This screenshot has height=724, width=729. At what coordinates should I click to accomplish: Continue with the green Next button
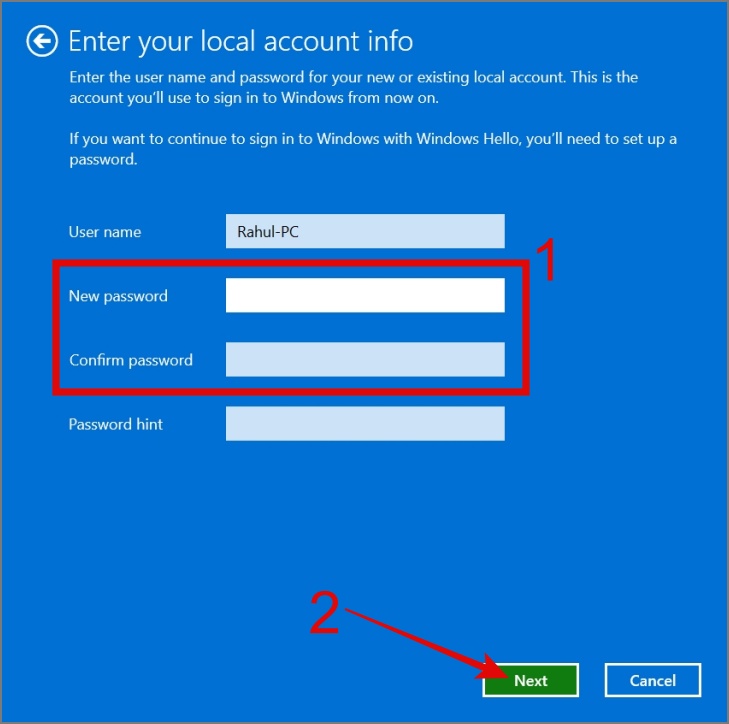pos(530,680)
